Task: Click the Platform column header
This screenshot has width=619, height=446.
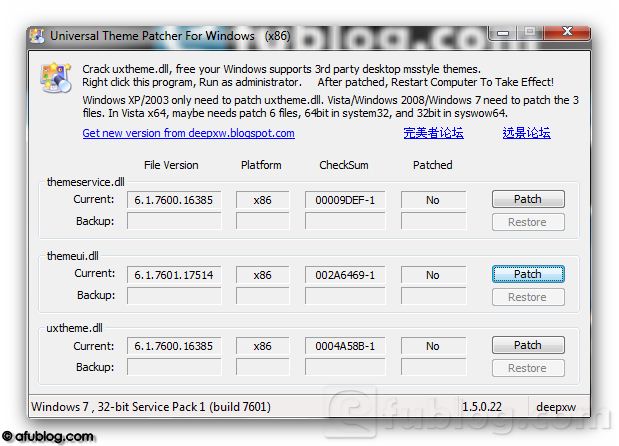Action: (x=261, y=165)
